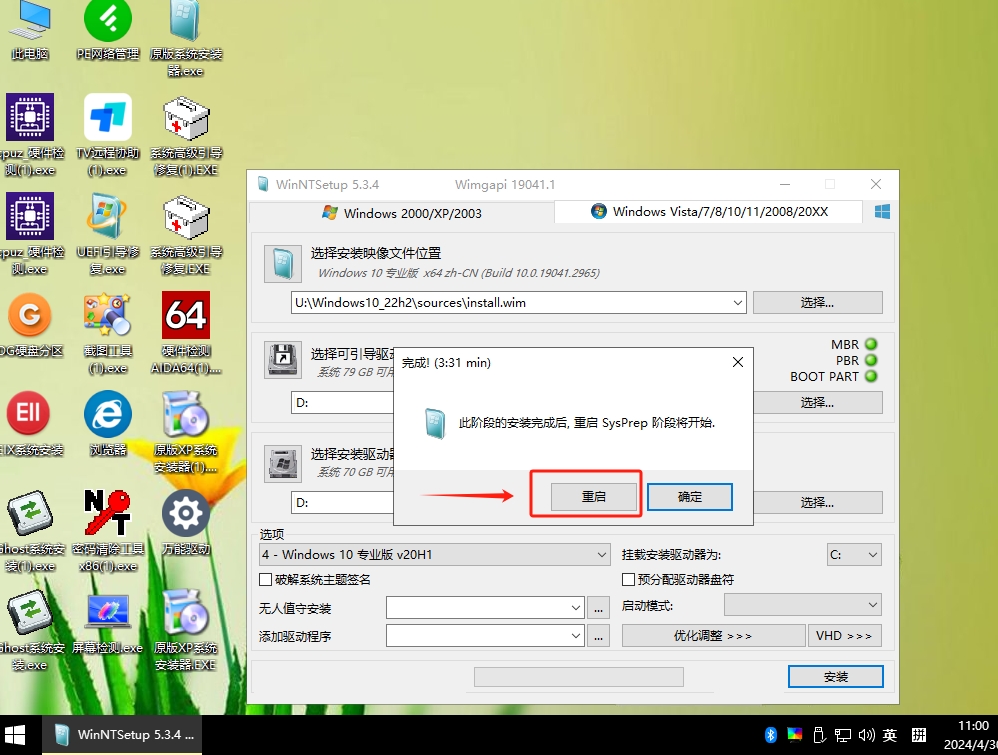This screenshot has height=755, width=998.
Task: Click 选择... for installation drive
Action: [x=818, y=502]
